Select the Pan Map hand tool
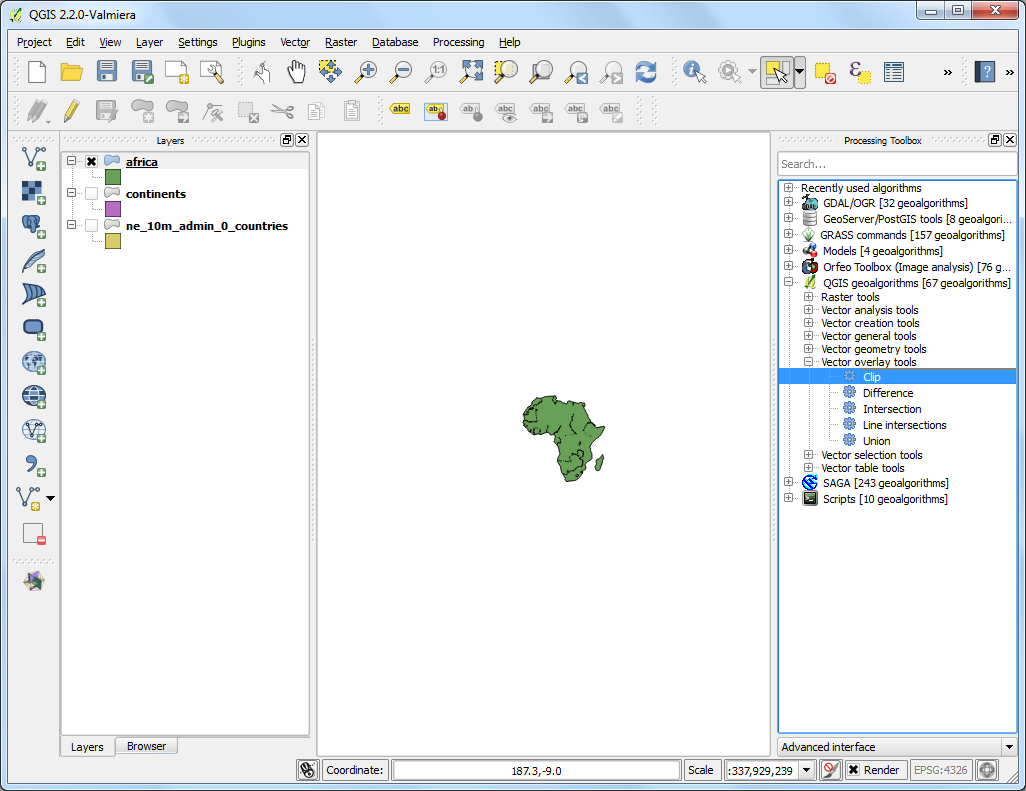 296,71
